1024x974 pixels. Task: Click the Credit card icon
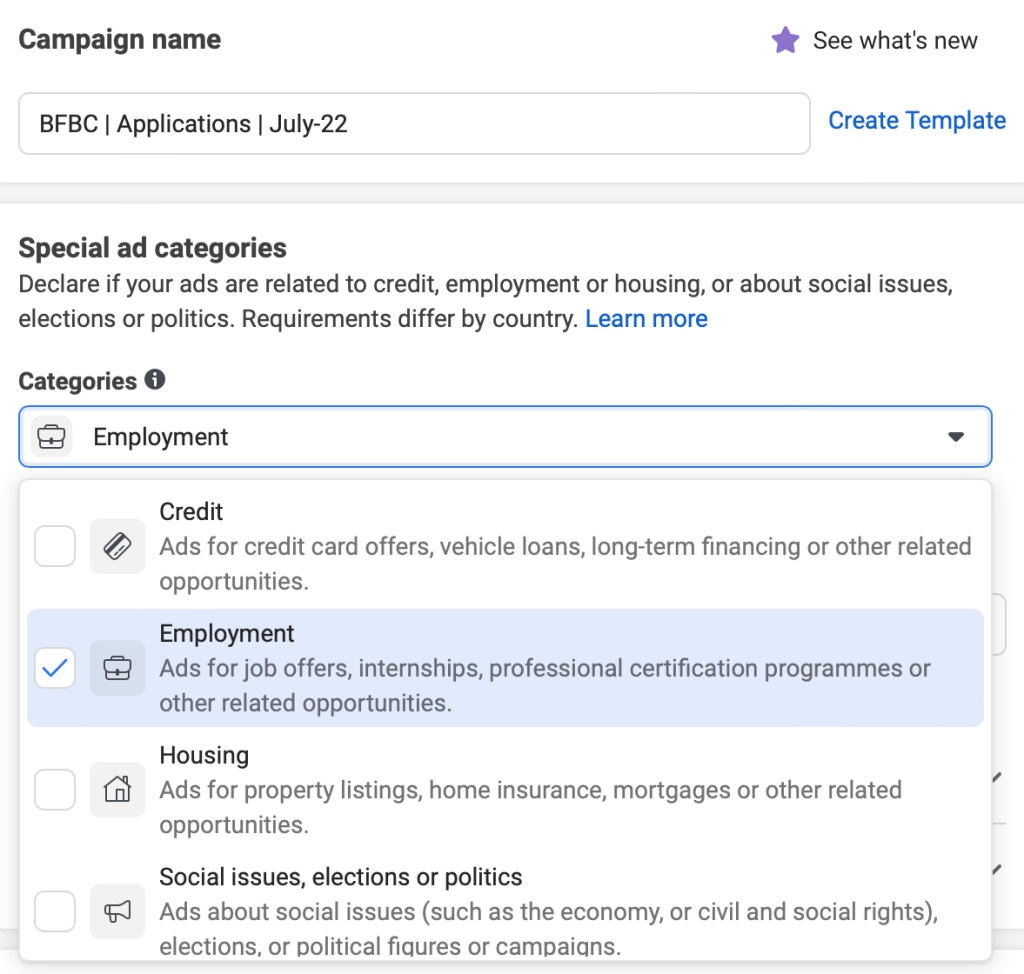[117, 546]
